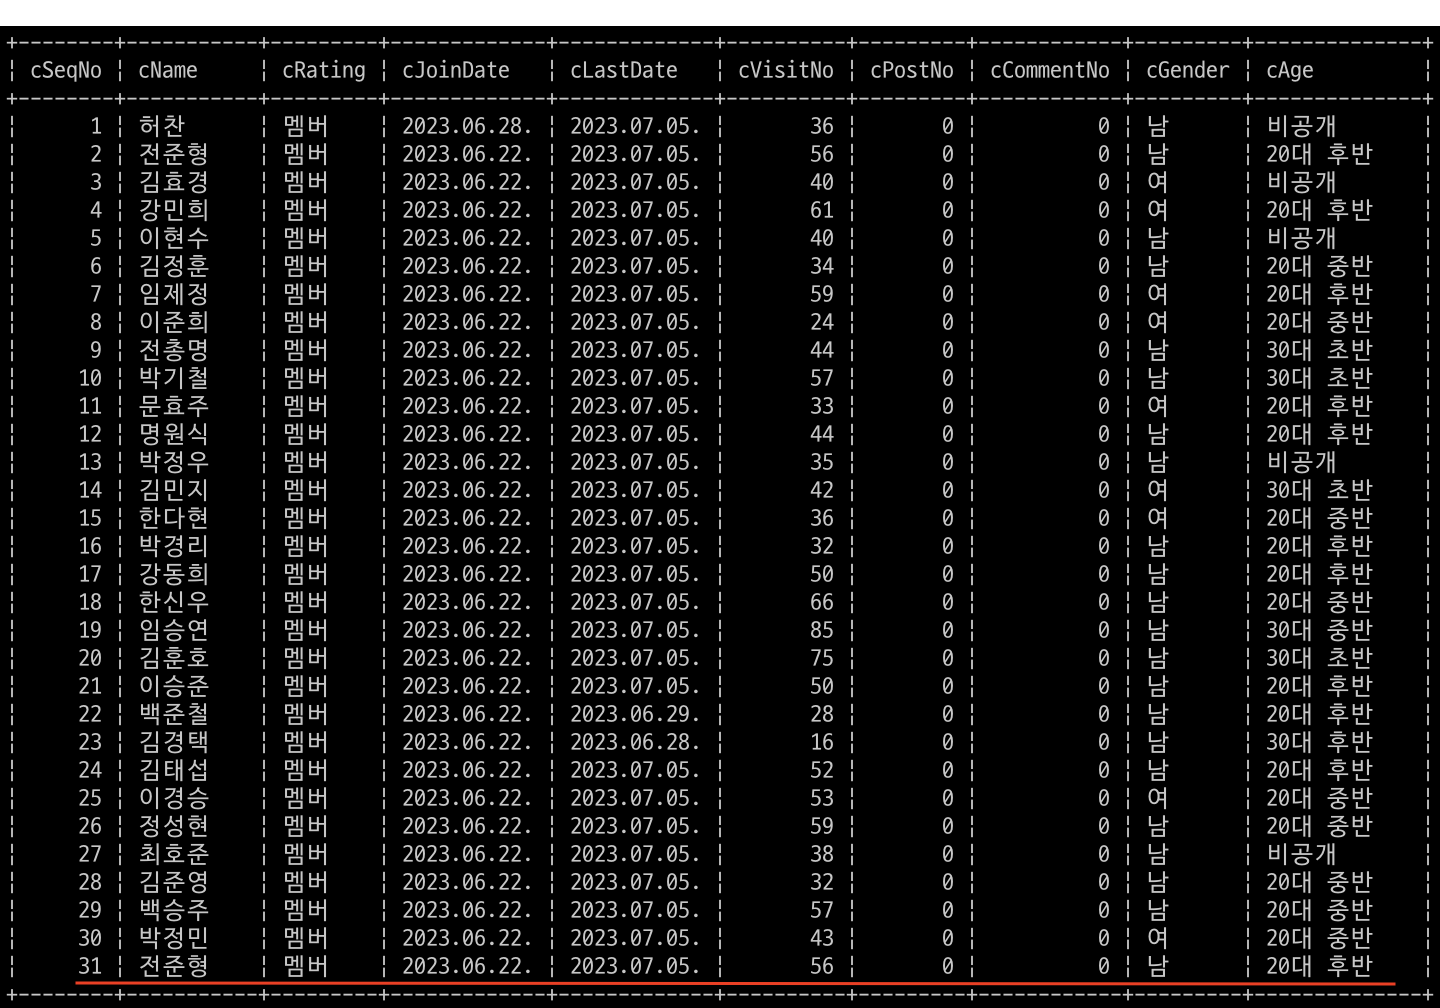This screenshot has height=1008, width=1440.
Task: Select the name 박기철
Action: tap(174, 378)
